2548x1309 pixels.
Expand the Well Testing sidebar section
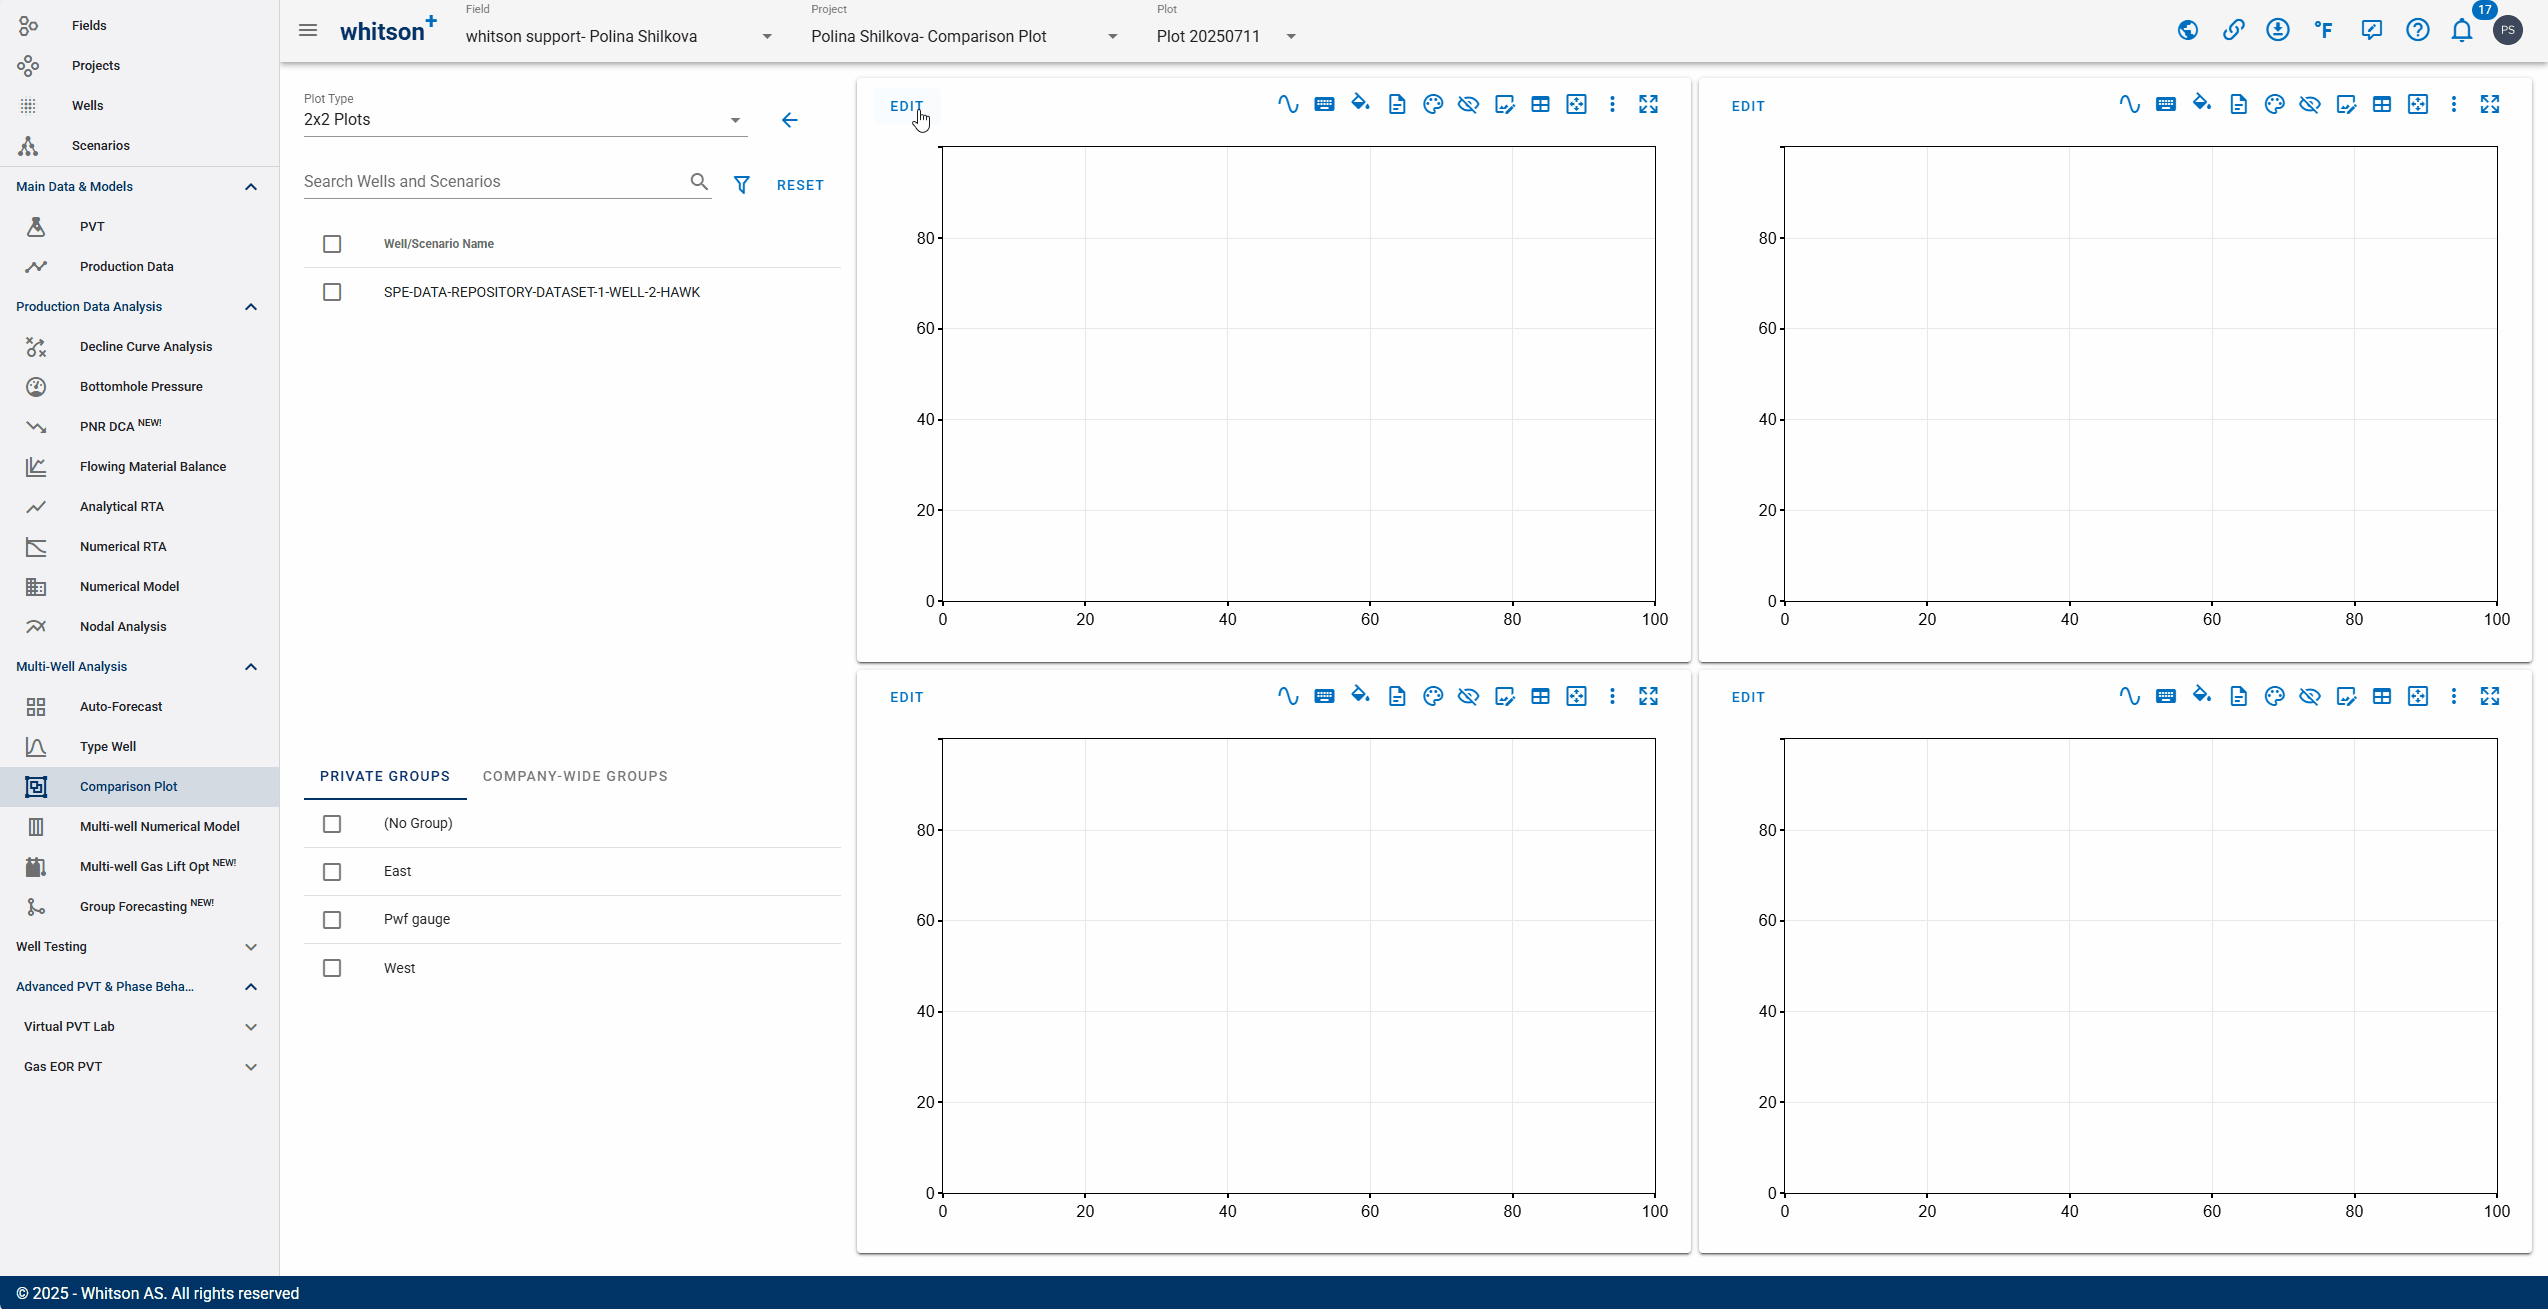138,946
